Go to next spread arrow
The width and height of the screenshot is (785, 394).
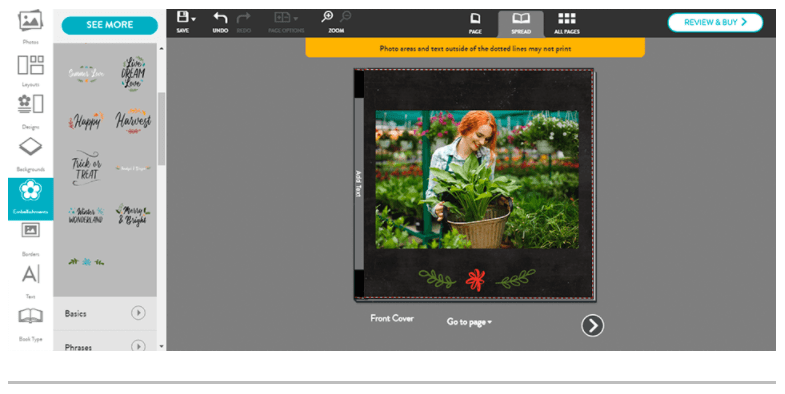tap(592, 325)
